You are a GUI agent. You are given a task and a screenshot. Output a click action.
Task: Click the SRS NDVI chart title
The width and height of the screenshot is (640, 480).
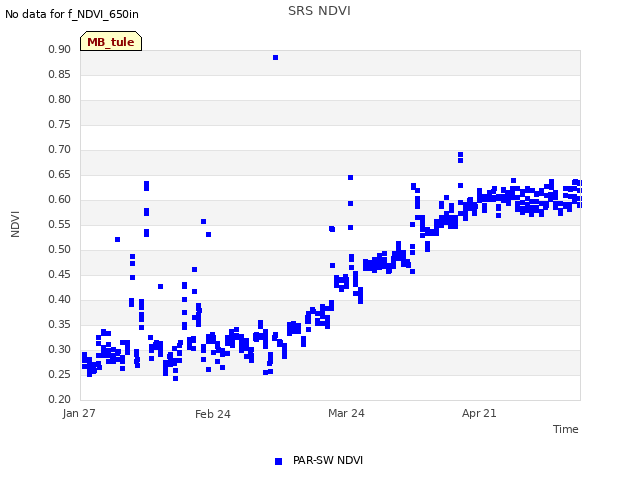tap(319, 11)
